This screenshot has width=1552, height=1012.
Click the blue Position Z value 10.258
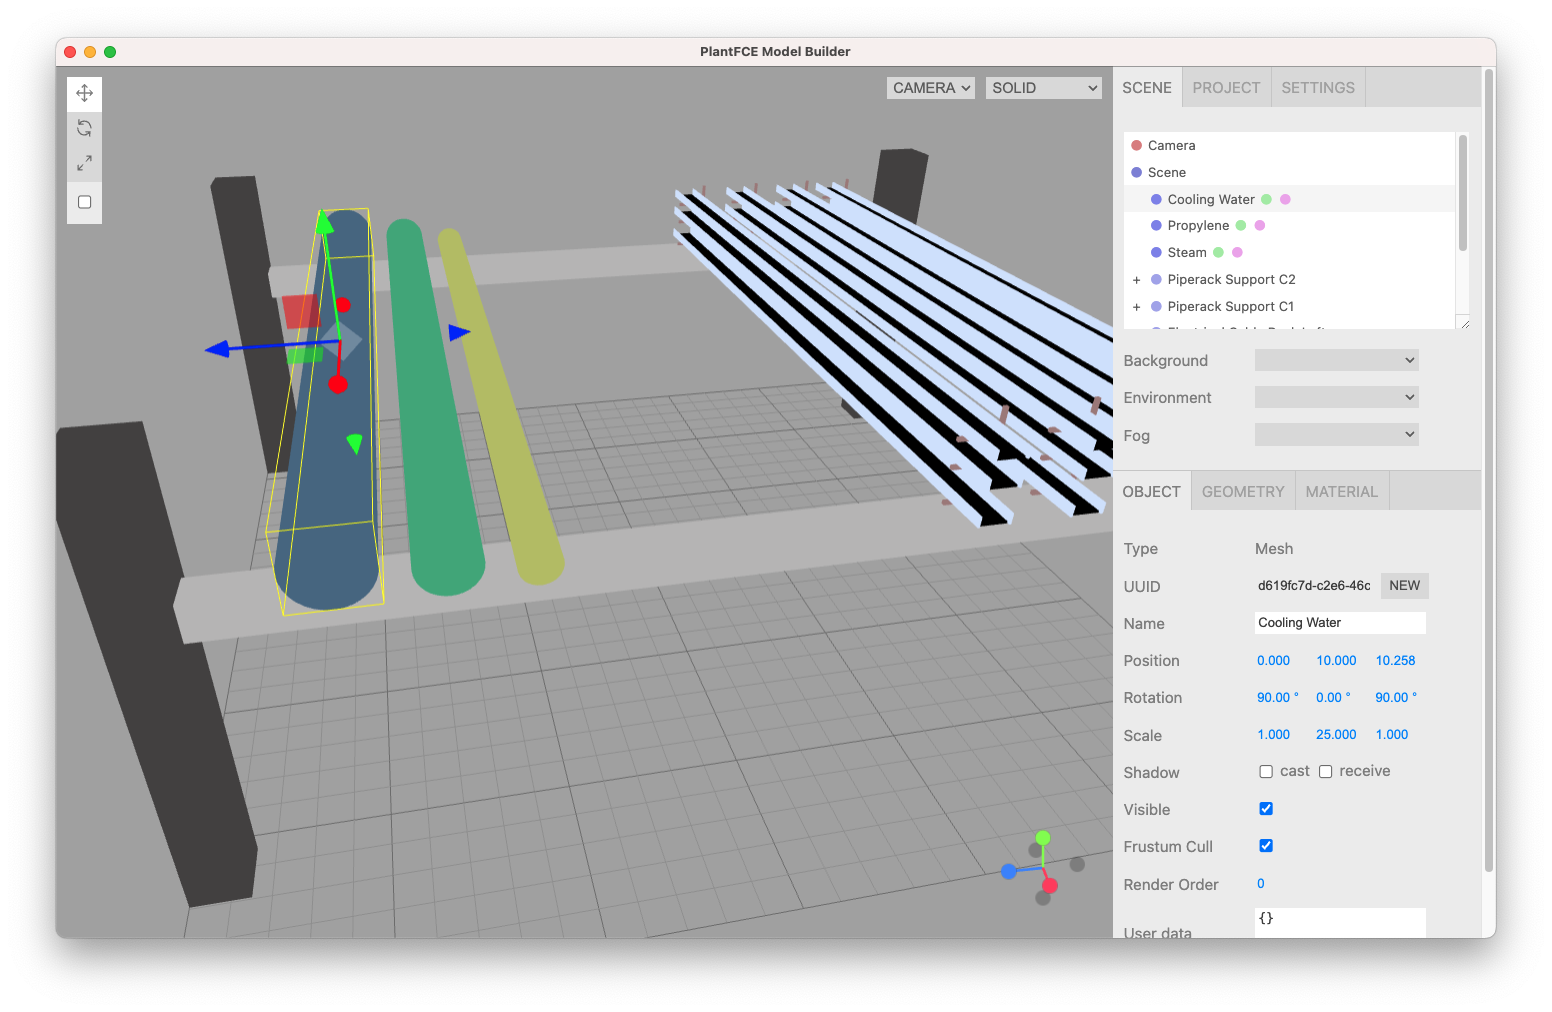(x=1395, y=660)
